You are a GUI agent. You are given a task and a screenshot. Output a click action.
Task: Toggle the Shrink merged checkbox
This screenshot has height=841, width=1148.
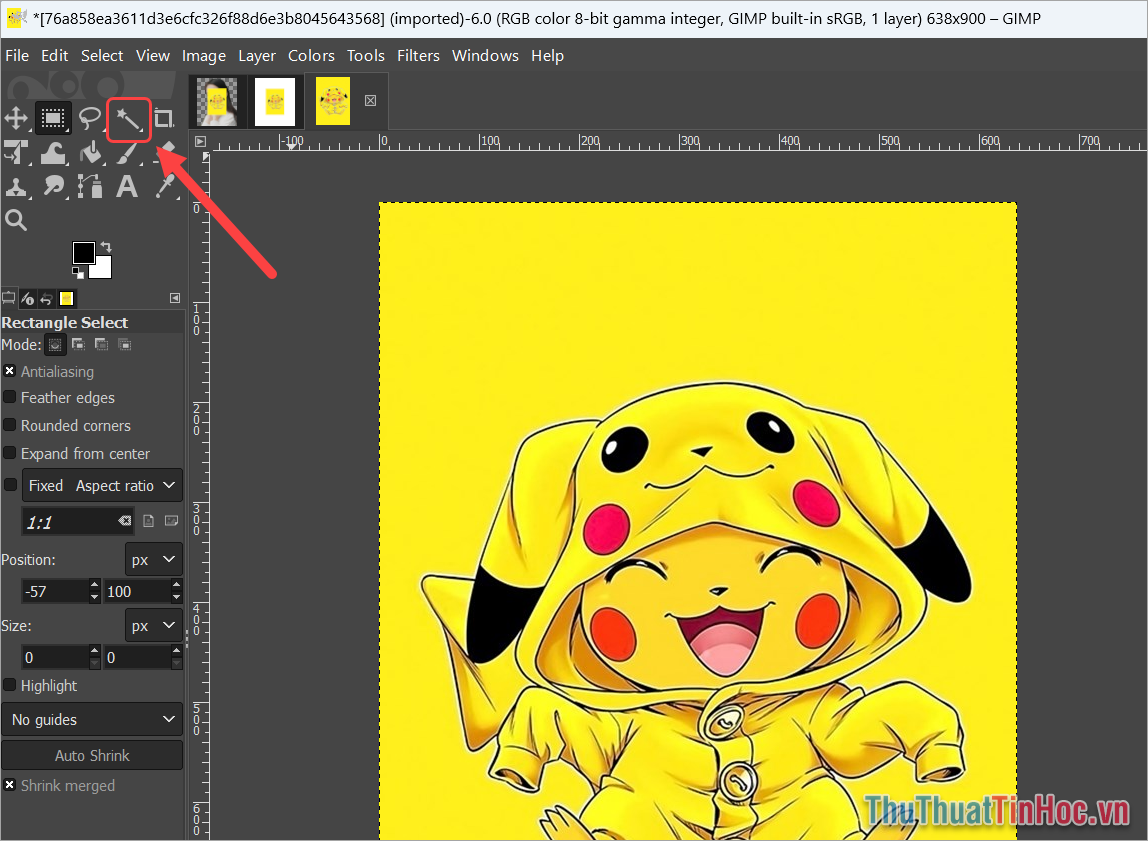tap(10, 785)
